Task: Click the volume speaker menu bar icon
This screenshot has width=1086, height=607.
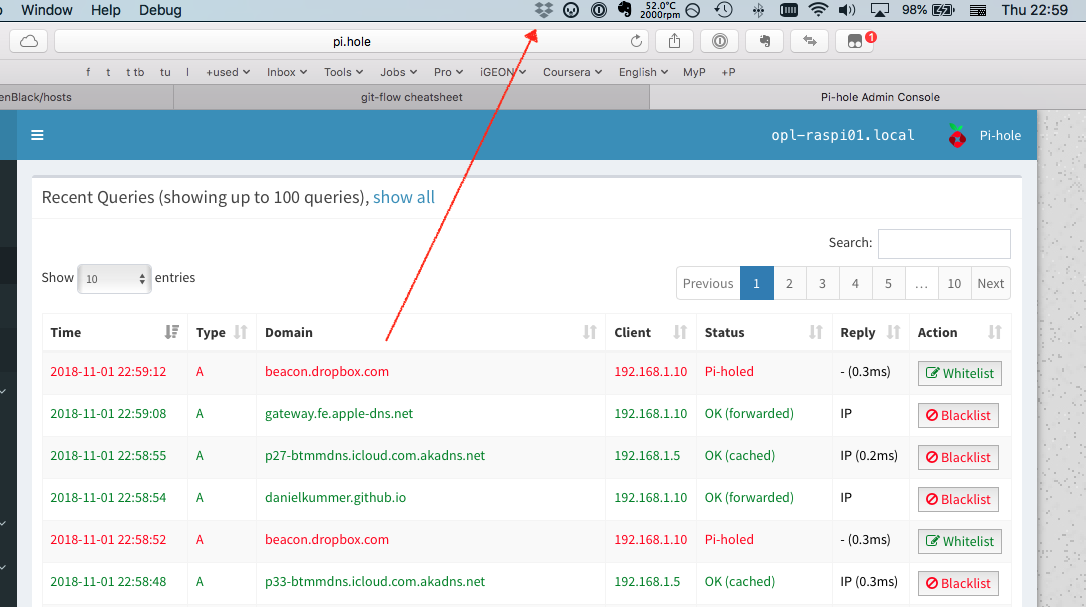Action: 846,10
